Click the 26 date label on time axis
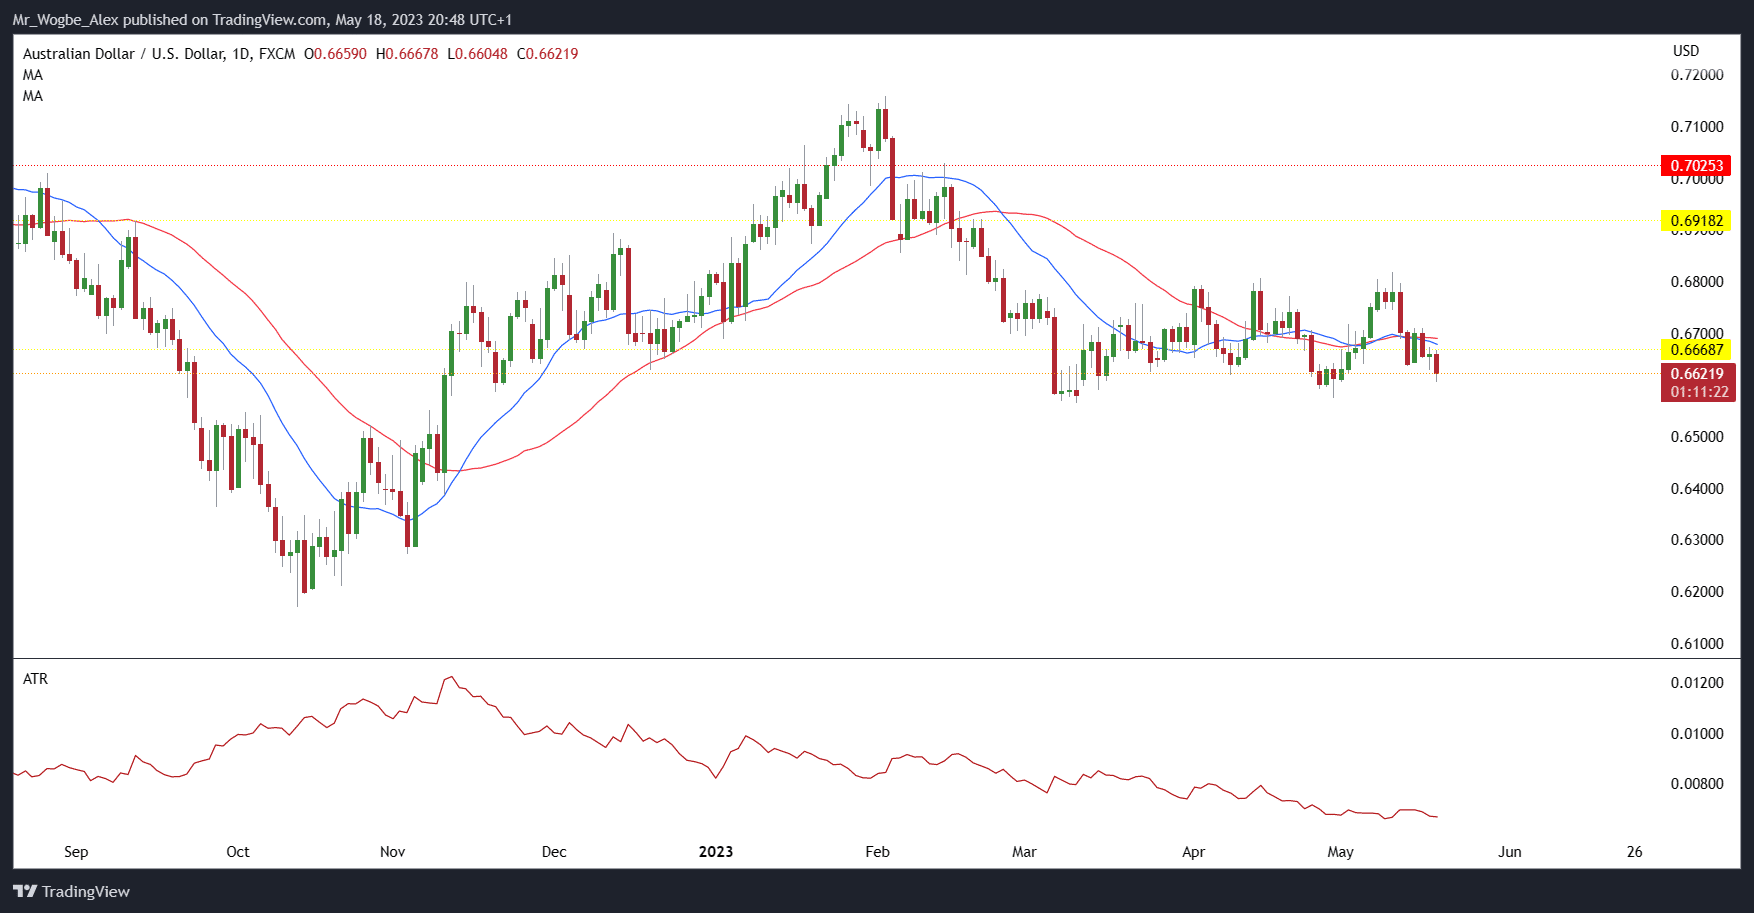 click(x=1634, y=852)
